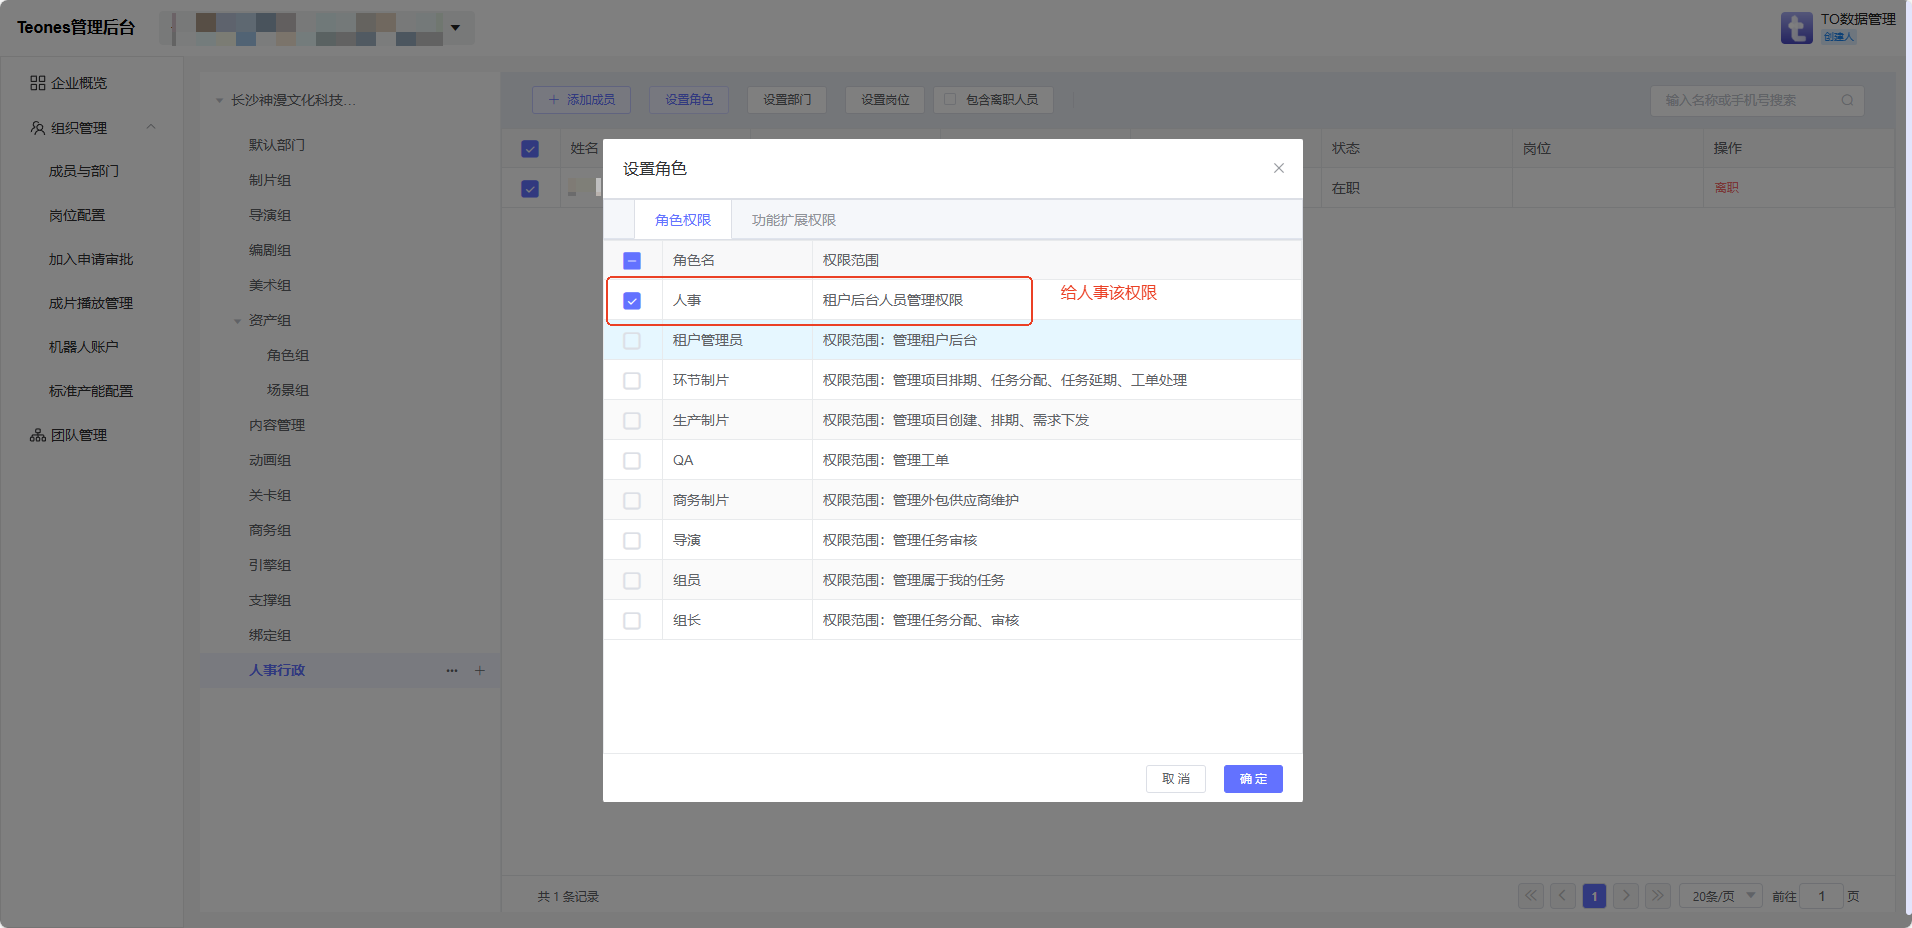The height and width of the screenshot is (928, 1912).
Task: Click the 取消 cancel button
Action: click(1175, 779)
